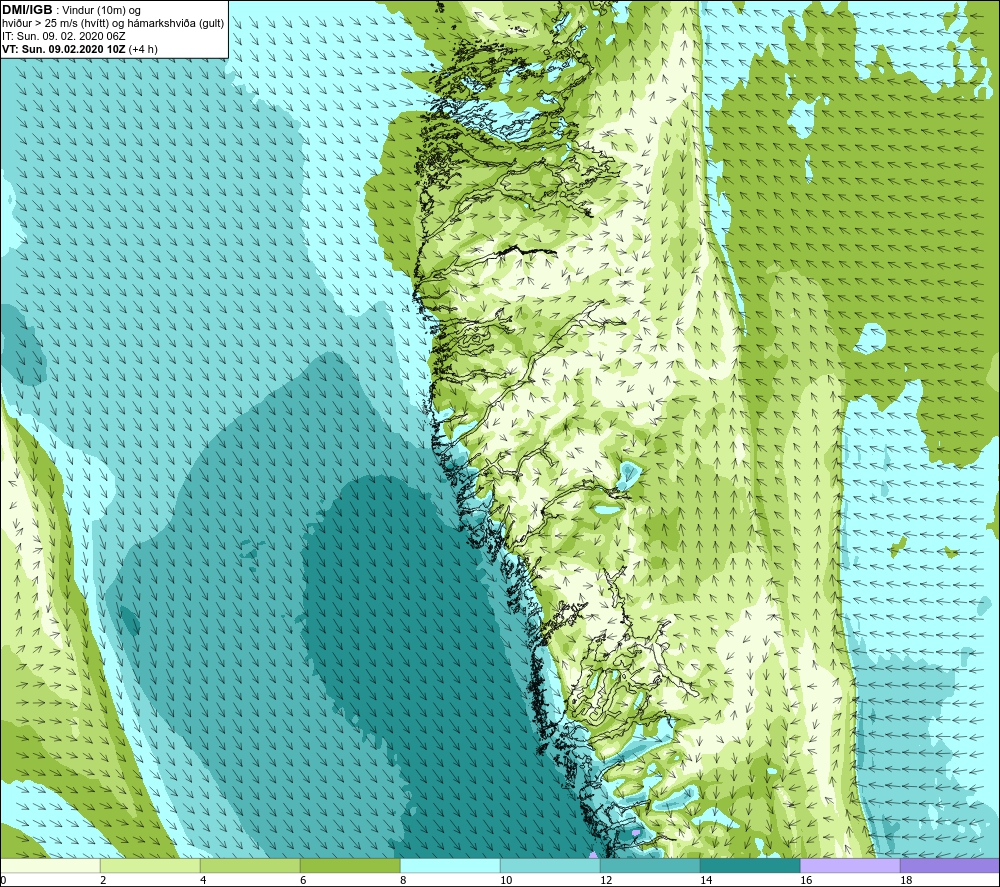The width and height of the screenshot is (1000, 887).
Task: Click the 6–8 m/s olive green swatch
Action: click(350, 865)
